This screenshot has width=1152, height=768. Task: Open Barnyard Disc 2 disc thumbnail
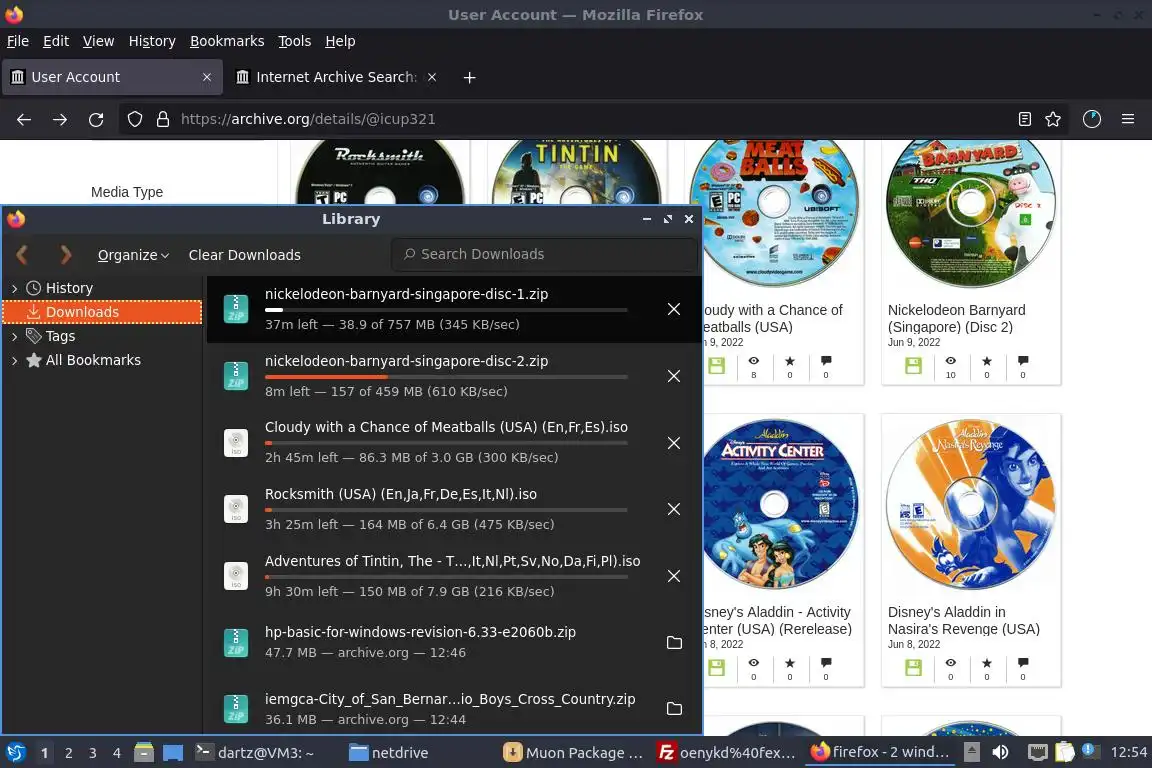pos(971,213)
